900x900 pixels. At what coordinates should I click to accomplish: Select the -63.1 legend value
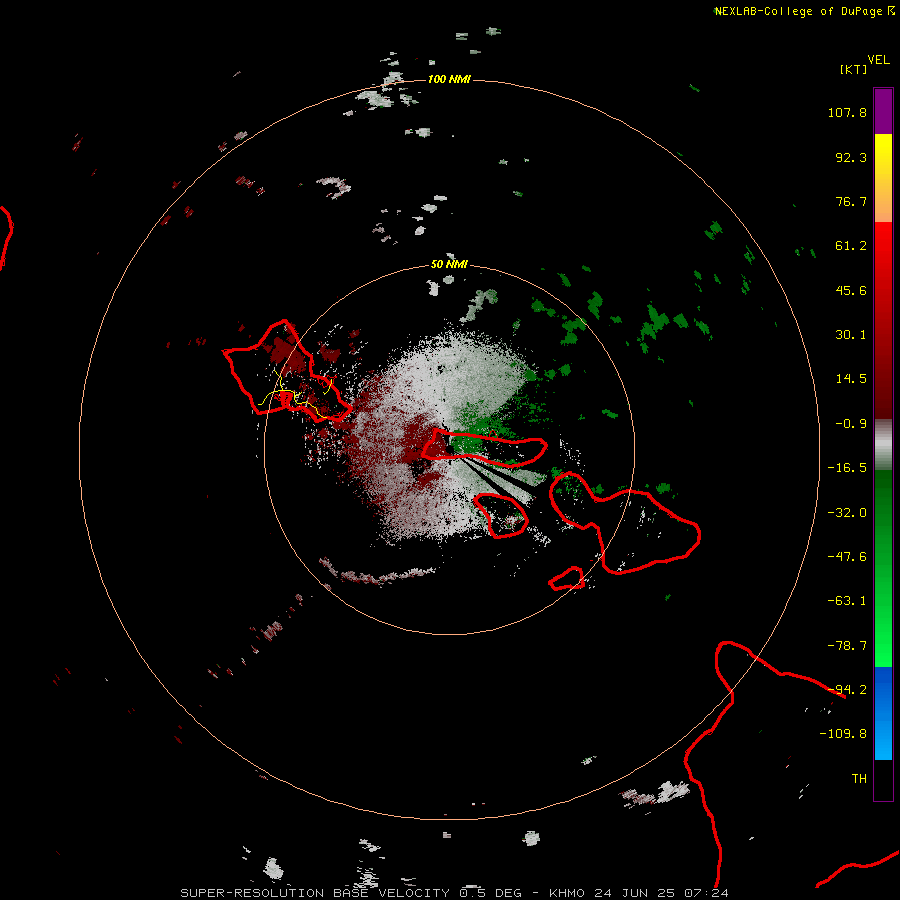pyautogui.click(x=847, y=601)
